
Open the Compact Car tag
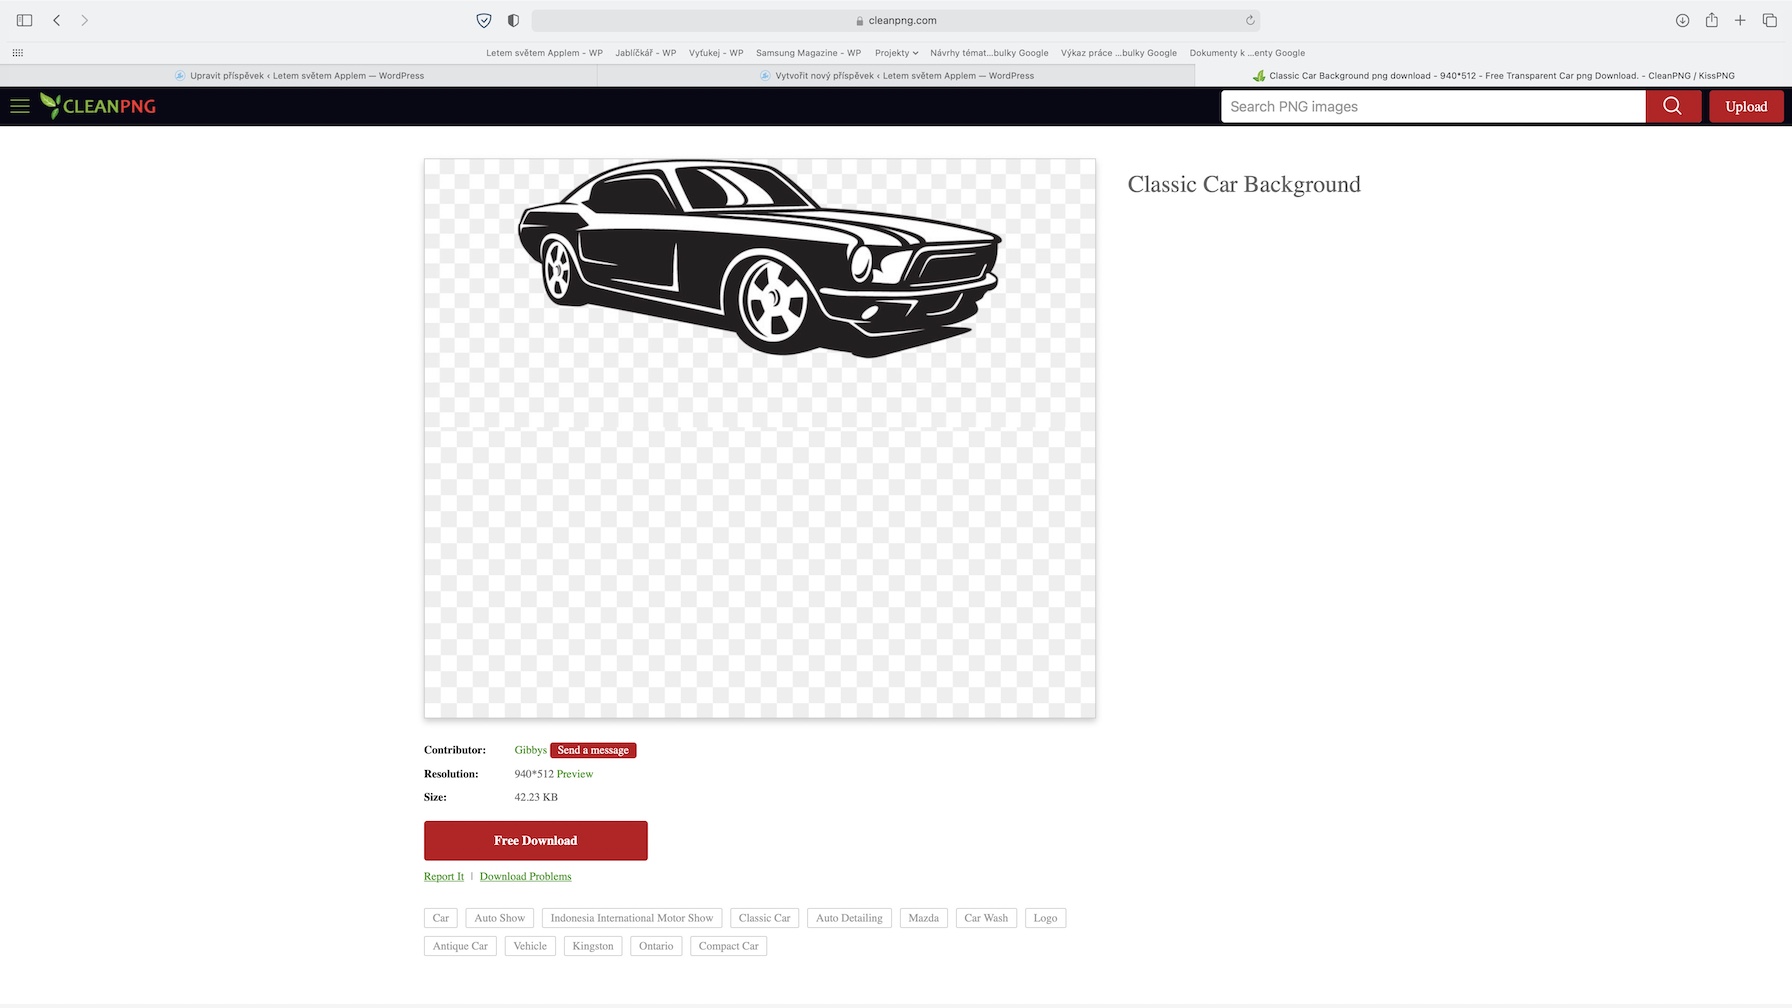coord(729,946)
